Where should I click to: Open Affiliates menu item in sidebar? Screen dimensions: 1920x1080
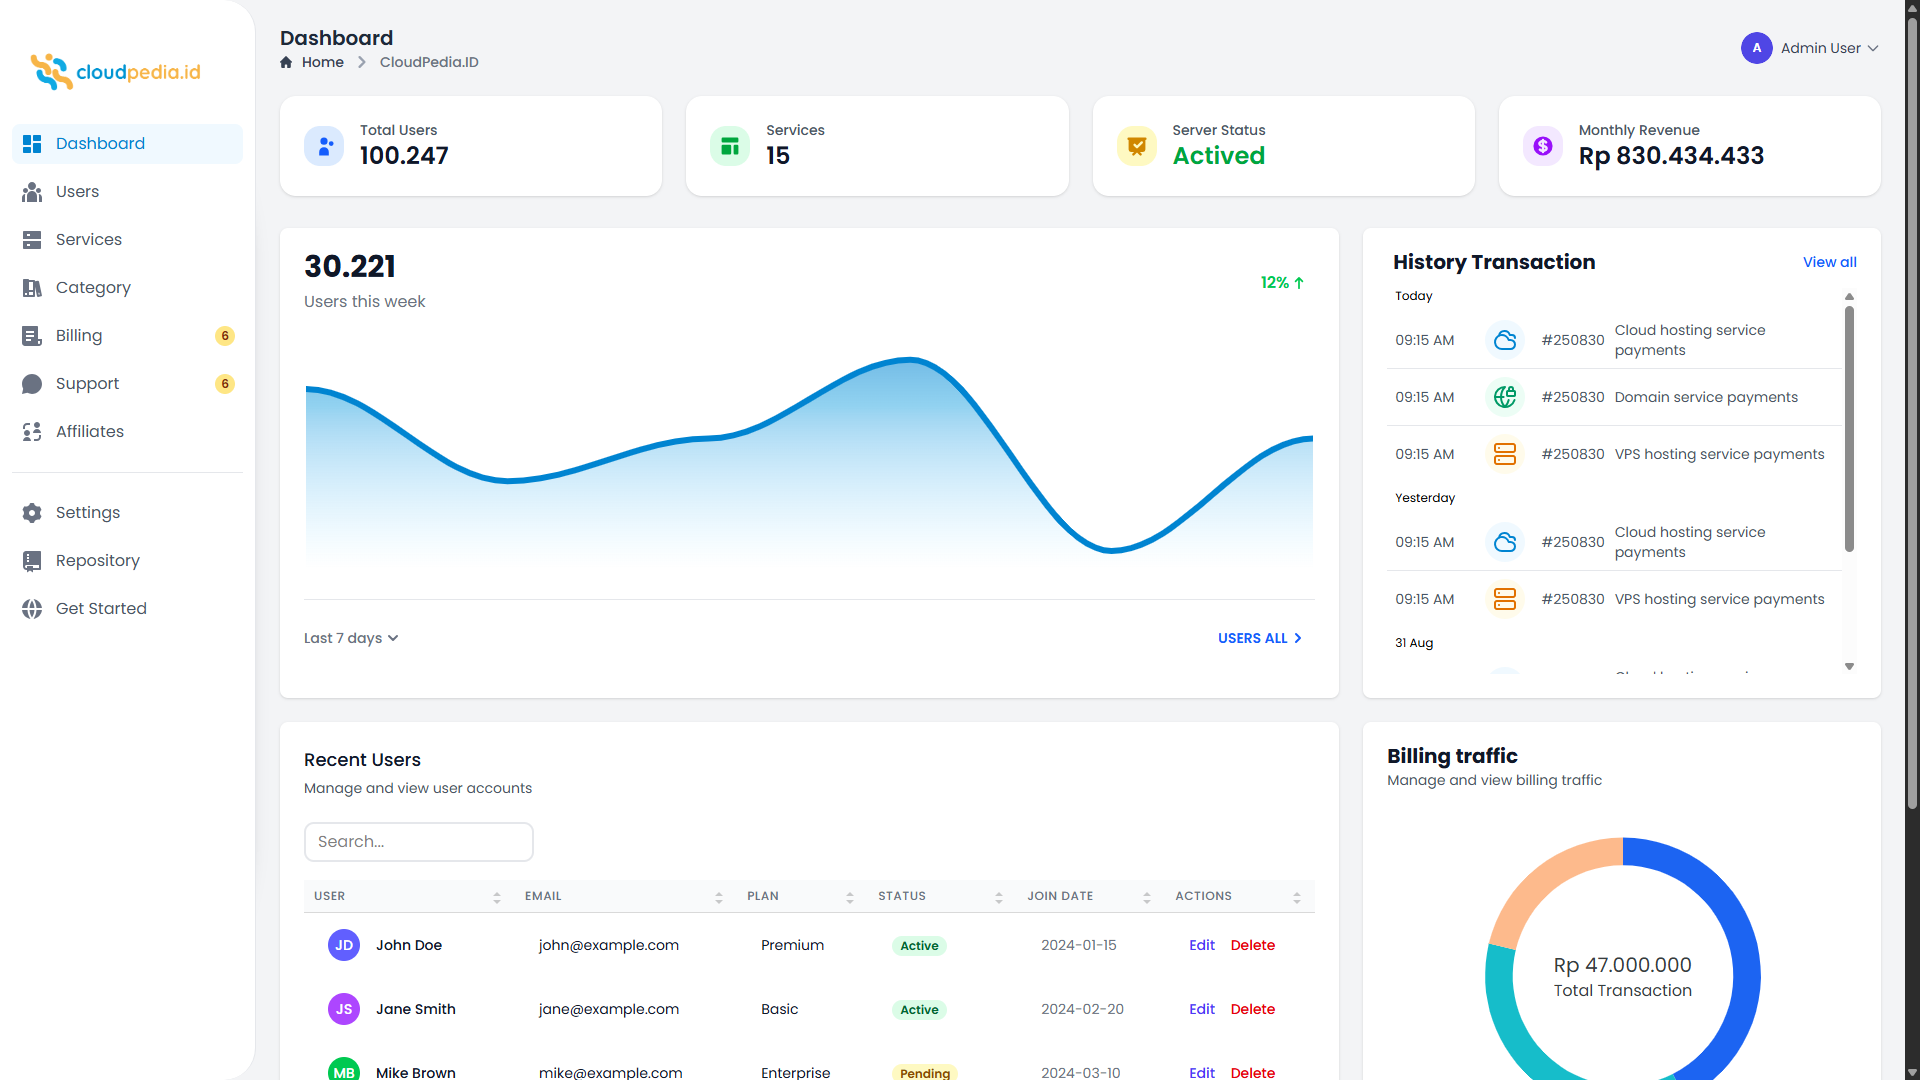[x=127, y=432]
